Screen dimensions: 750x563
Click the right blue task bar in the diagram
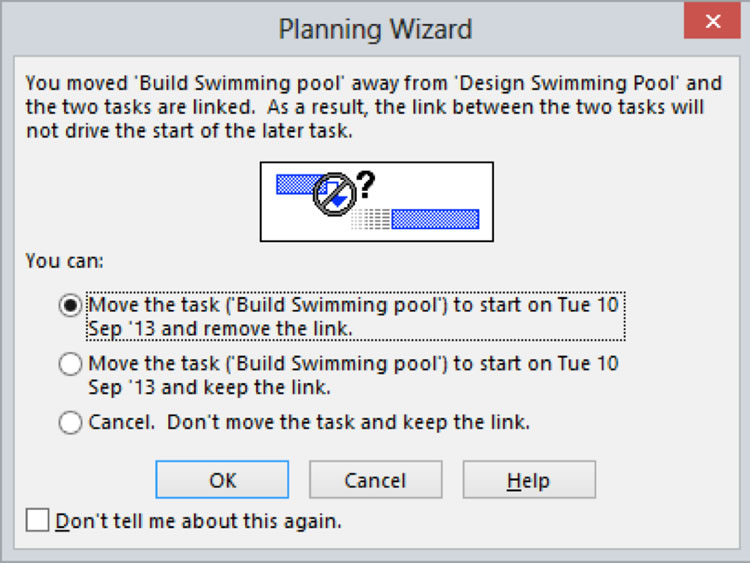(434, 219)
